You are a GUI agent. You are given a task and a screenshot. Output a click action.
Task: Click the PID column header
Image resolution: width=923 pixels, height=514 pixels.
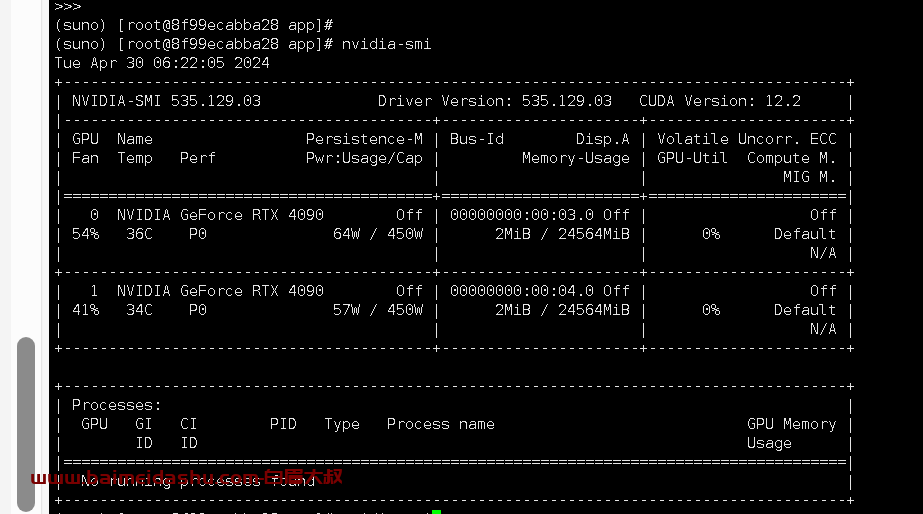[283, 425]
